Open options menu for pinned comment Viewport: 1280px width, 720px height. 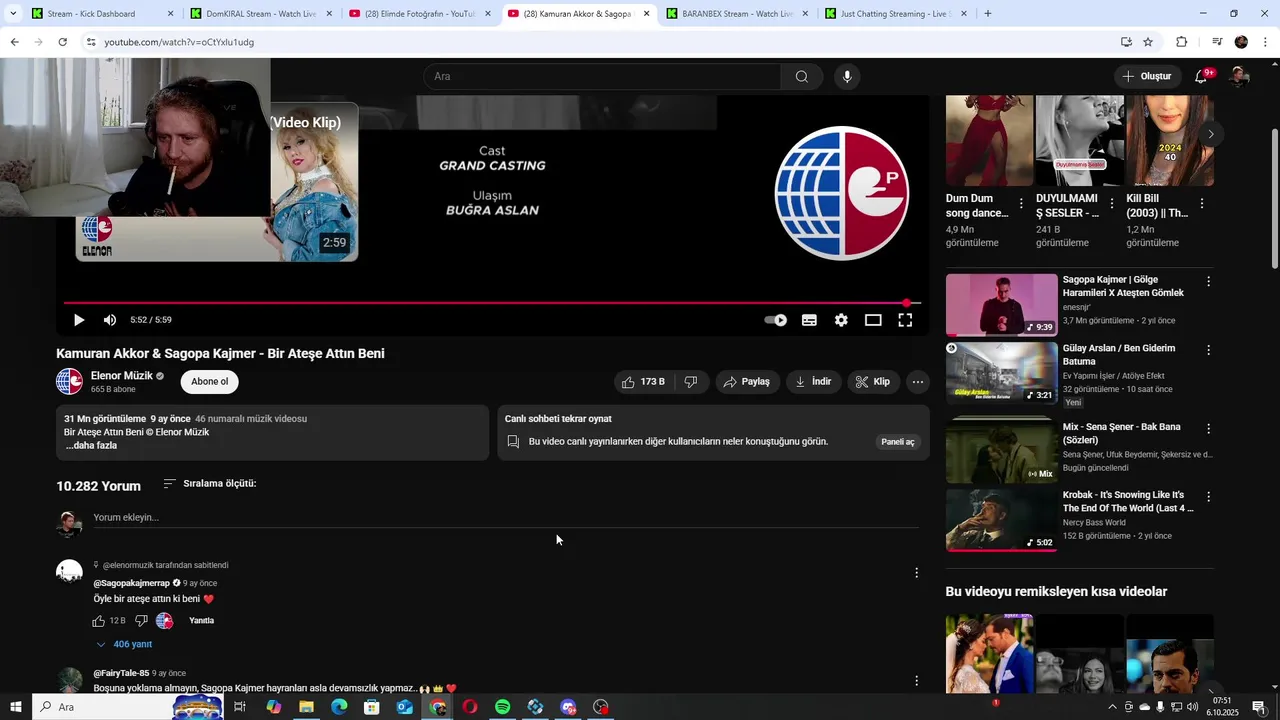(916, 573)
